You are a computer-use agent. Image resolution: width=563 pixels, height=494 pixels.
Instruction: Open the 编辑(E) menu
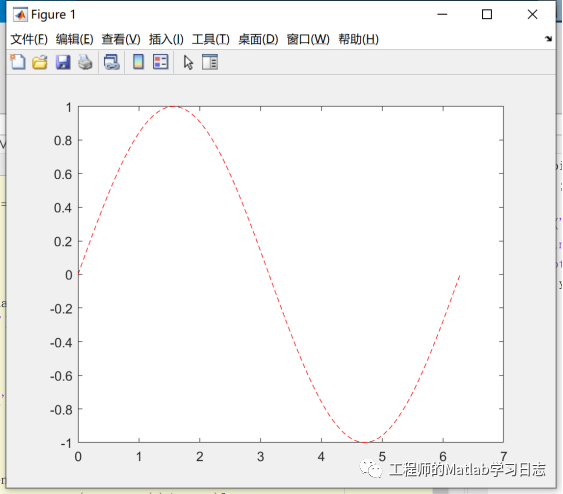[x=74, y=39]
